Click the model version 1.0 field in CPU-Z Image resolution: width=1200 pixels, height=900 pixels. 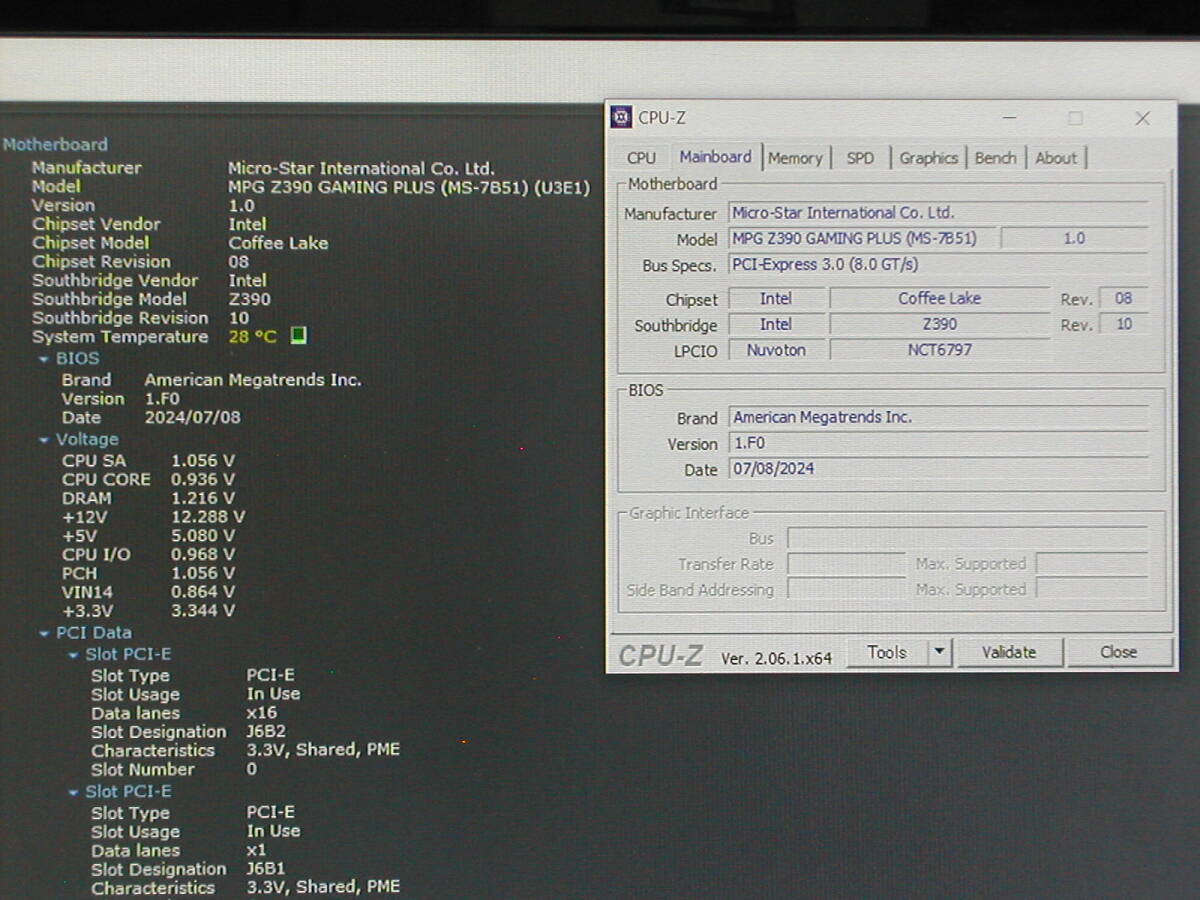(1074, 238)
